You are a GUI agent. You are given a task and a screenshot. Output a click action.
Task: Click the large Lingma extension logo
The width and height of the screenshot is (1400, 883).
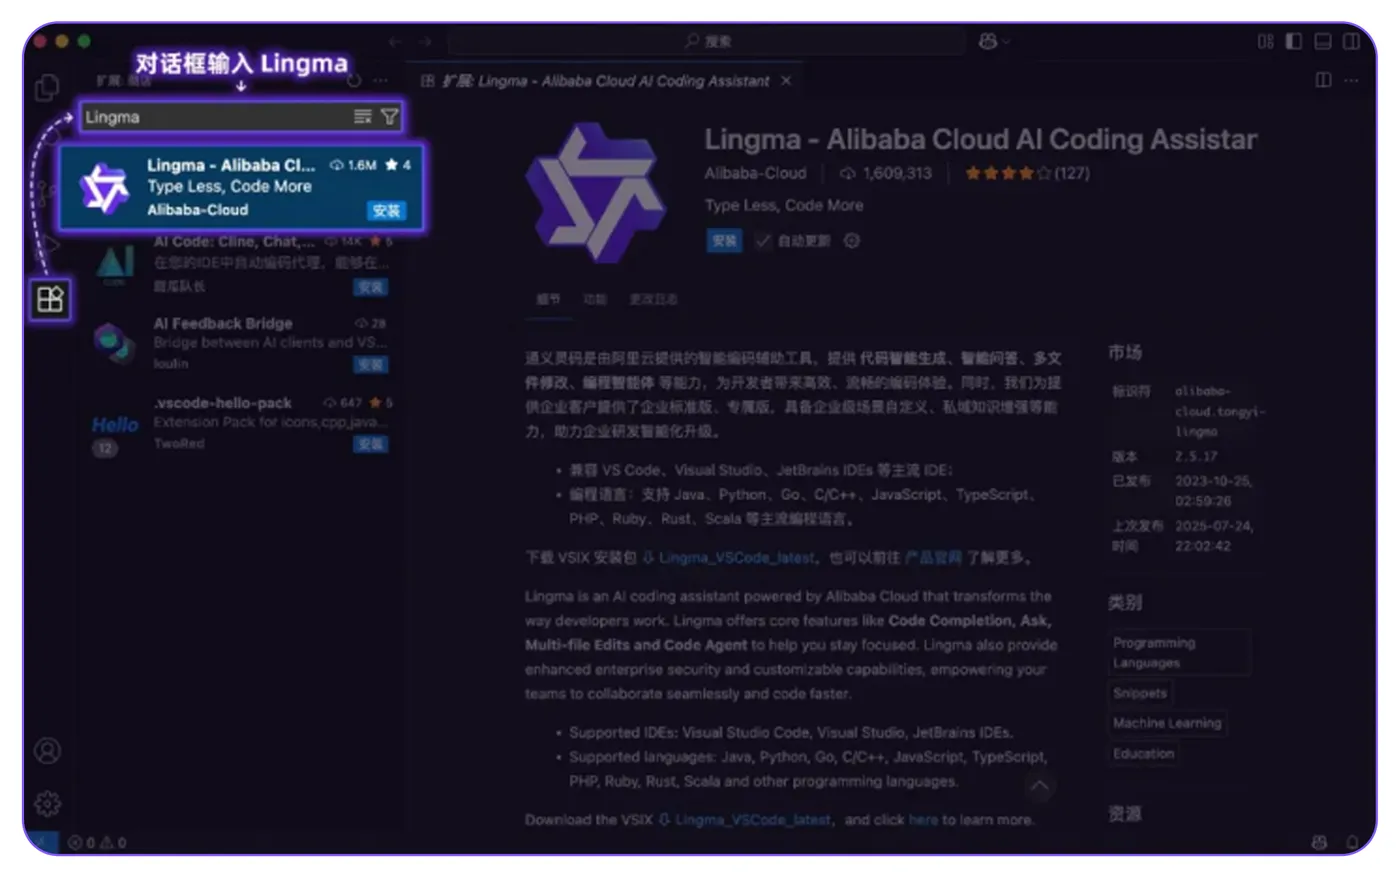pos(595,192)
